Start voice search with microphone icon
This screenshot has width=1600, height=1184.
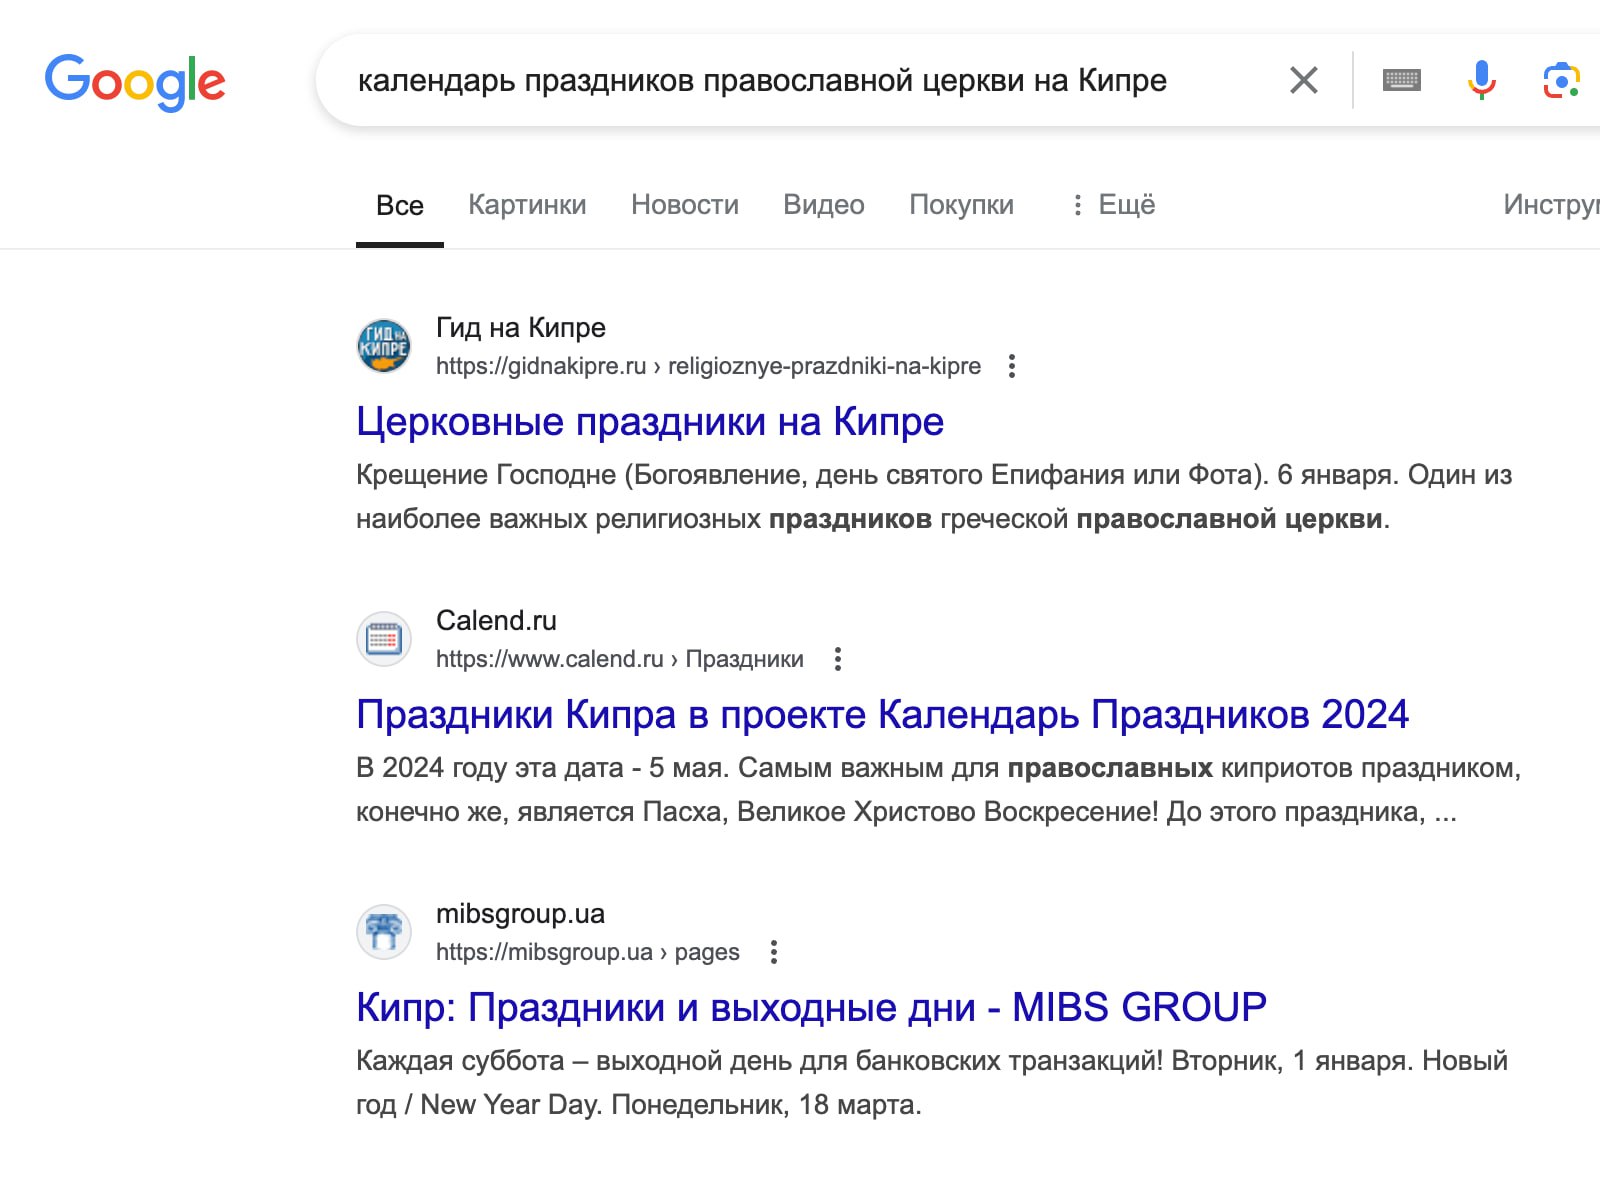[x=1481, y=80]
